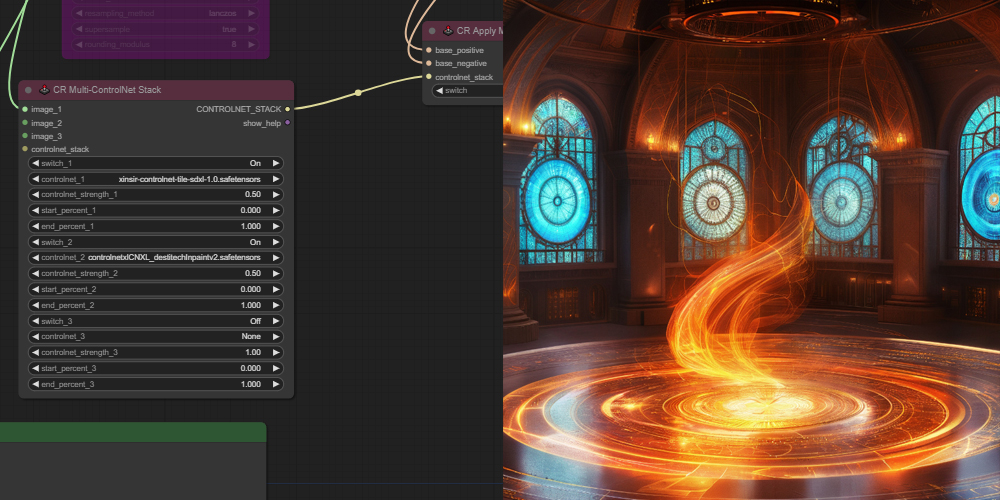1000x500 pixels.
Task: Click the switch widget in CR Apply node
Action: (x=467, y=91)
